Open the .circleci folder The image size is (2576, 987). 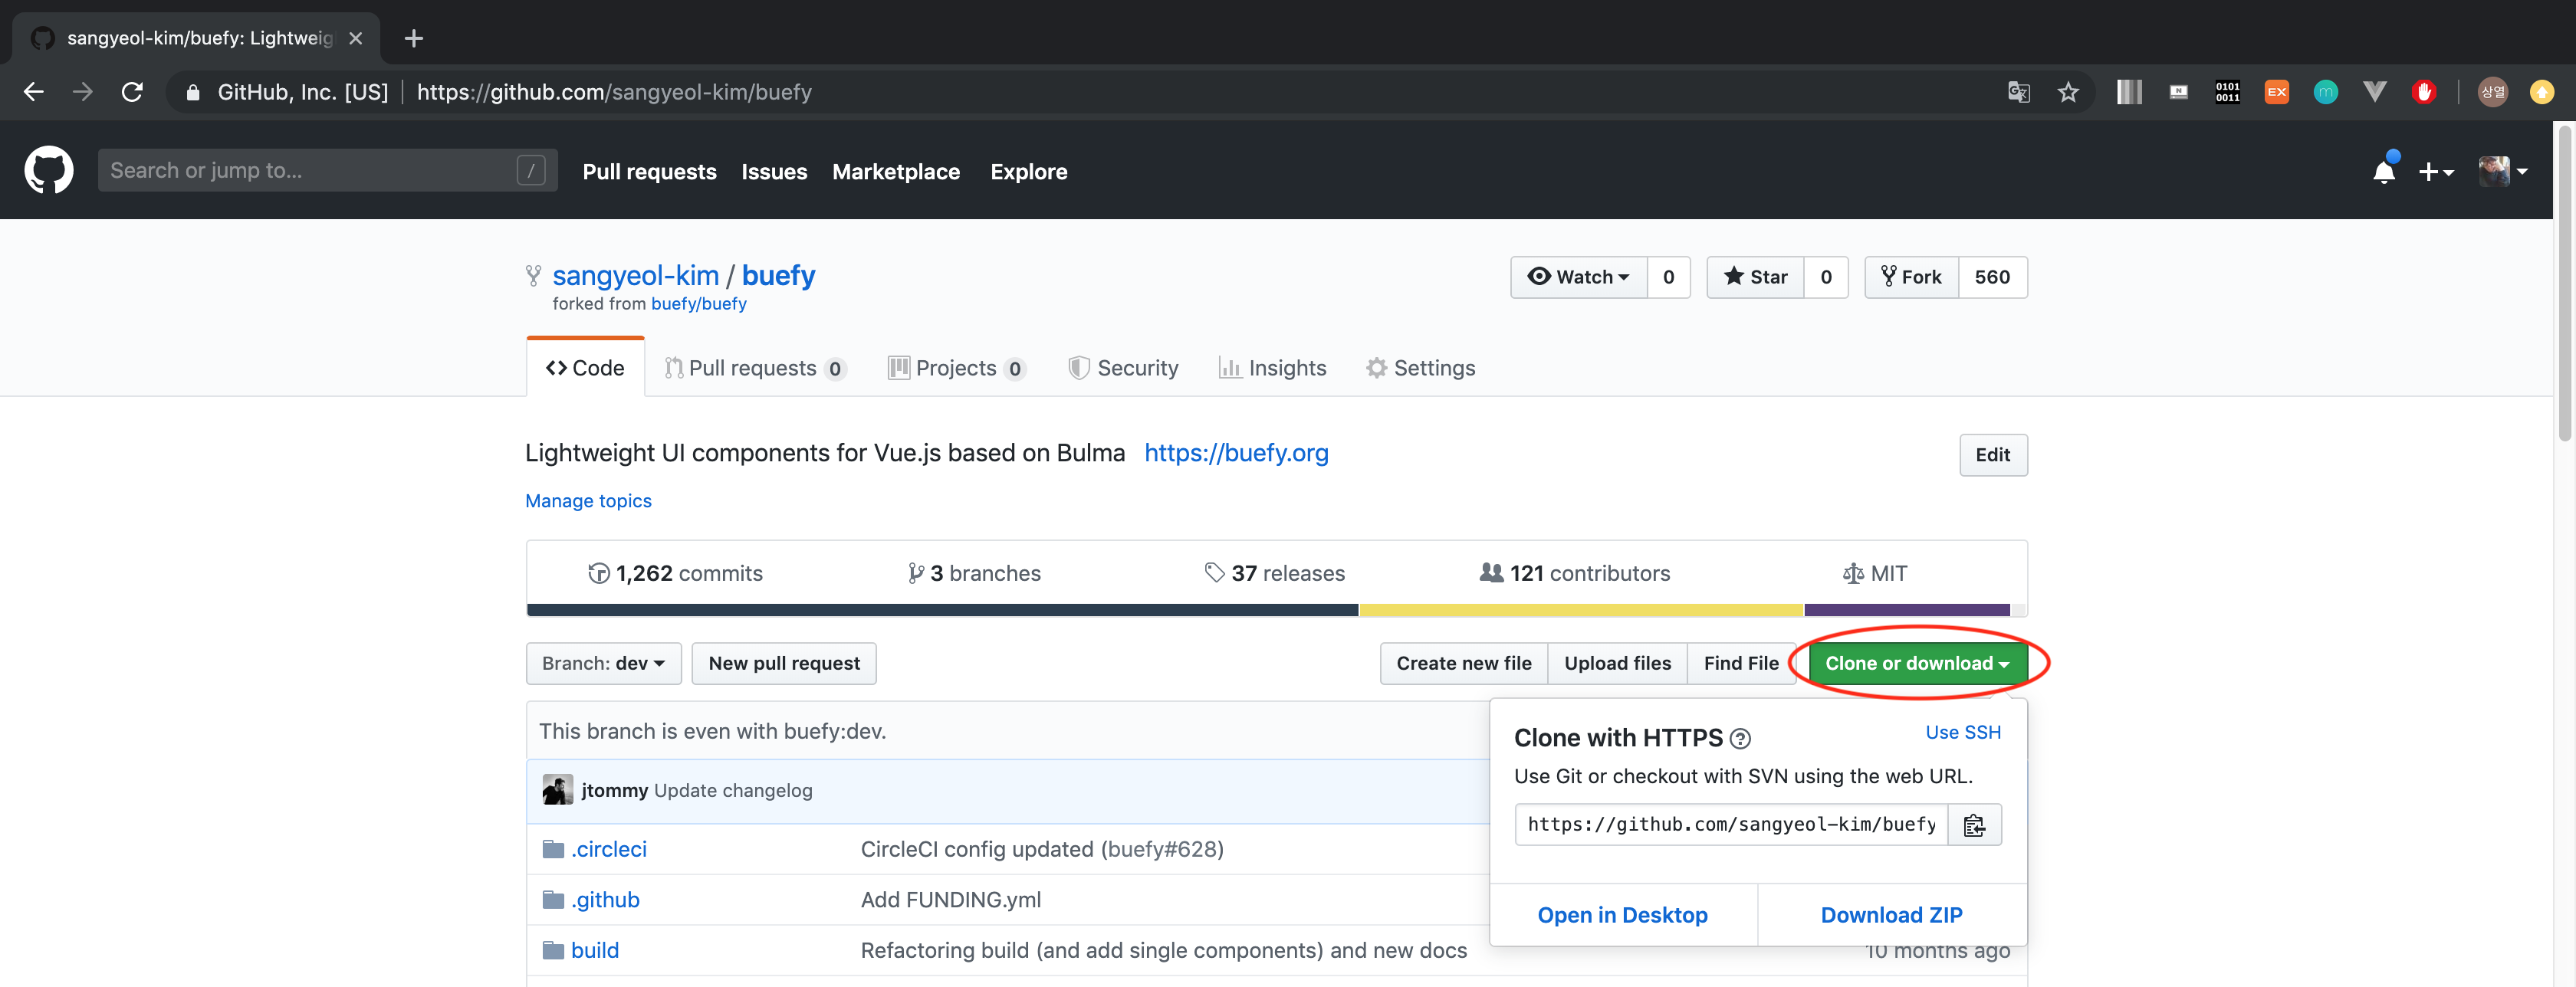[608, 849]
